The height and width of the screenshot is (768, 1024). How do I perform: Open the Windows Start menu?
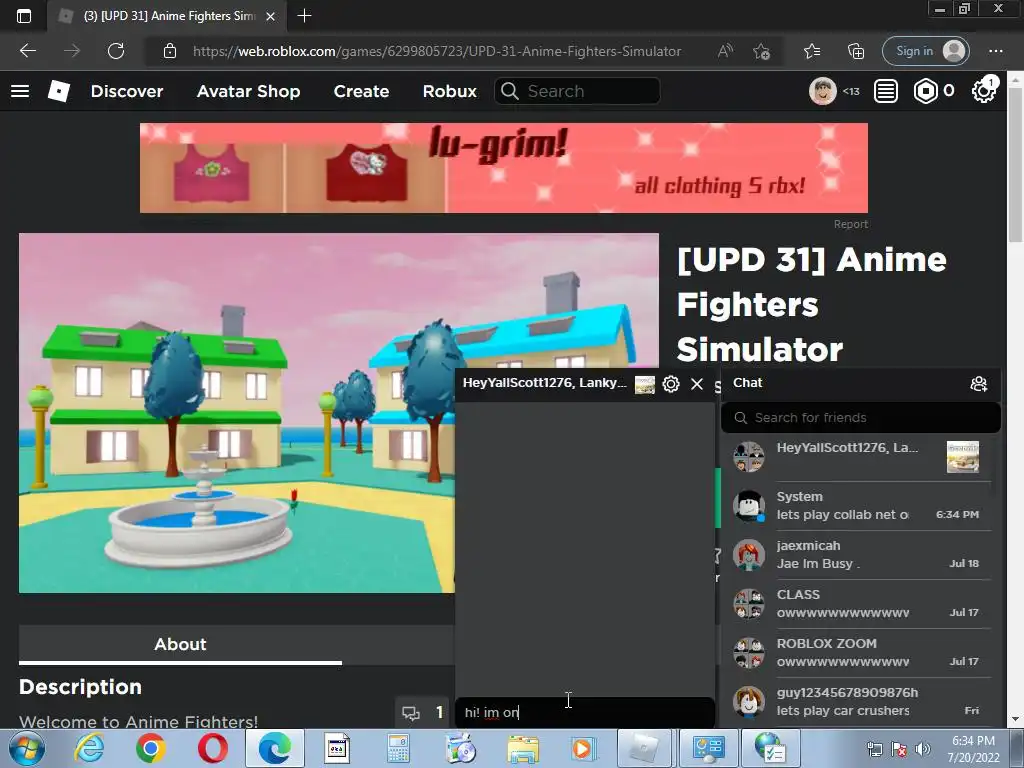(27, 748)
